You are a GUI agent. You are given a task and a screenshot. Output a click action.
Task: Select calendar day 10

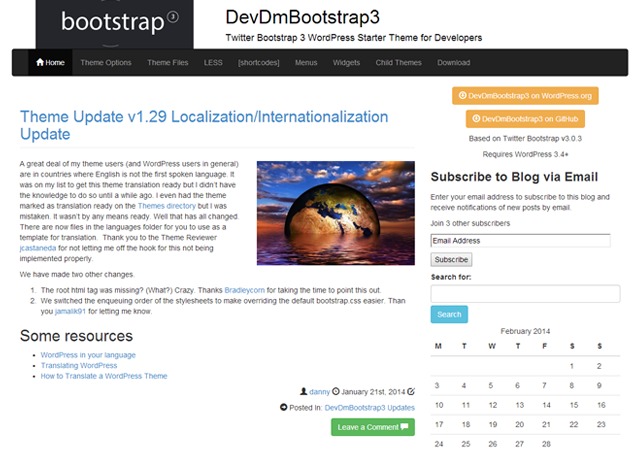coord(439,405)
